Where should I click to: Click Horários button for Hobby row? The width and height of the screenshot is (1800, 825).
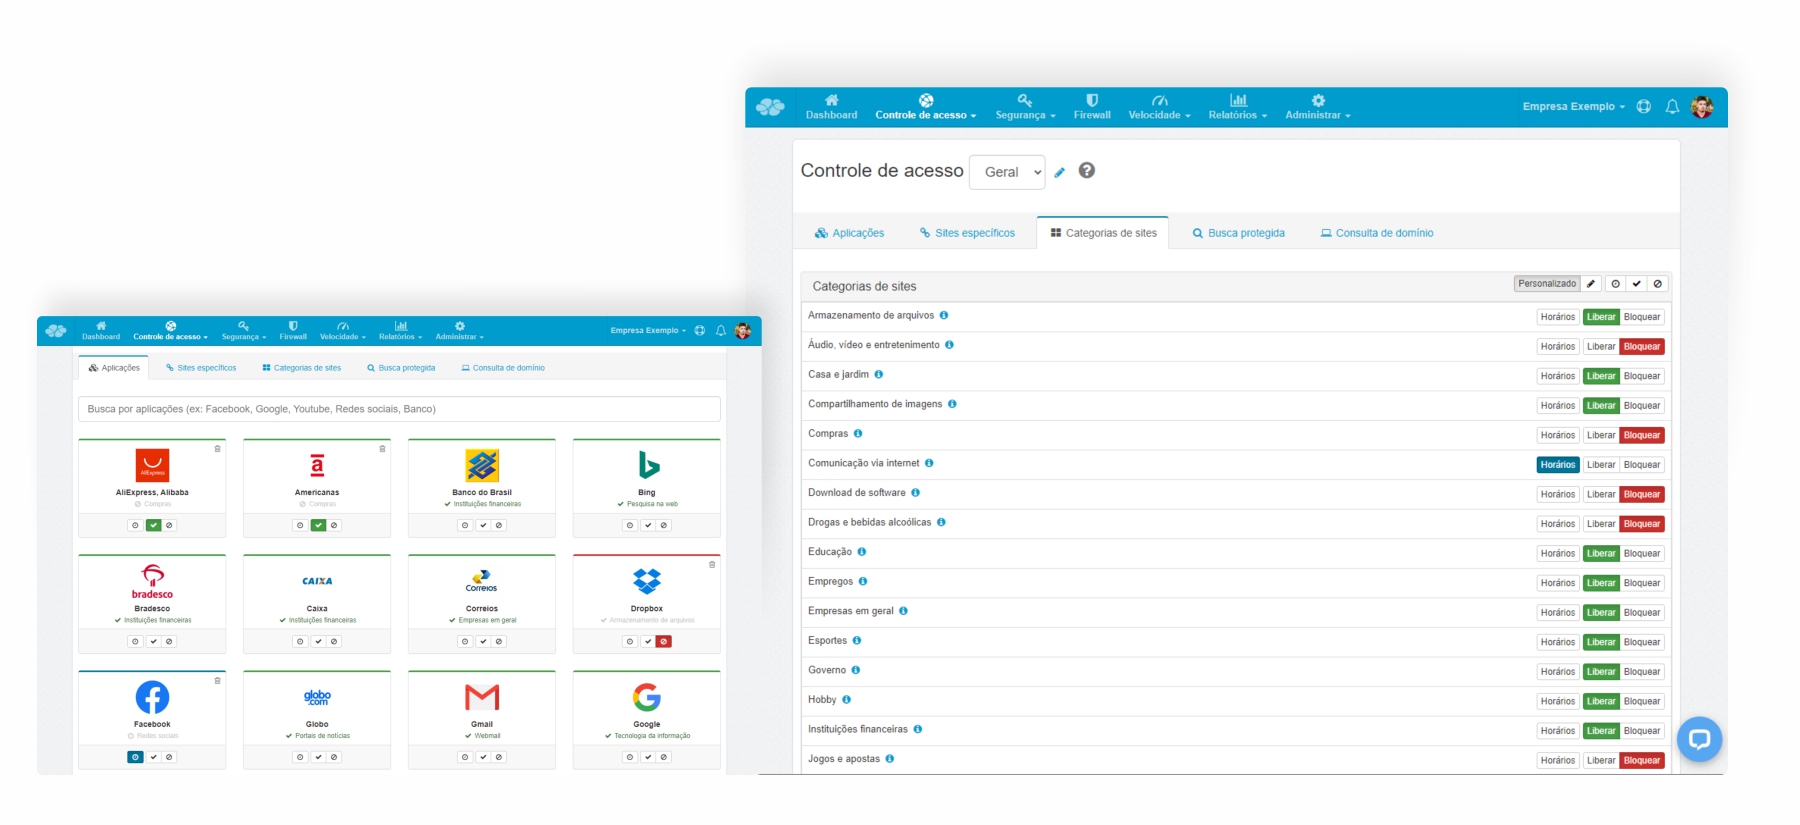(x=1558, y=702)
